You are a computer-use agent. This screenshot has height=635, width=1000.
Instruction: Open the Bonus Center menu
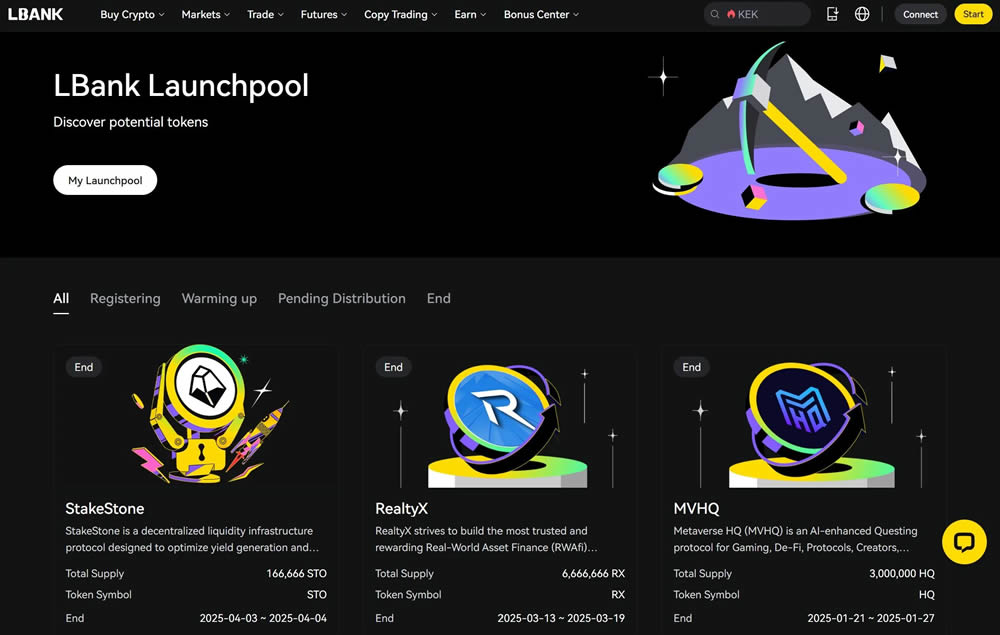[541, 15]
